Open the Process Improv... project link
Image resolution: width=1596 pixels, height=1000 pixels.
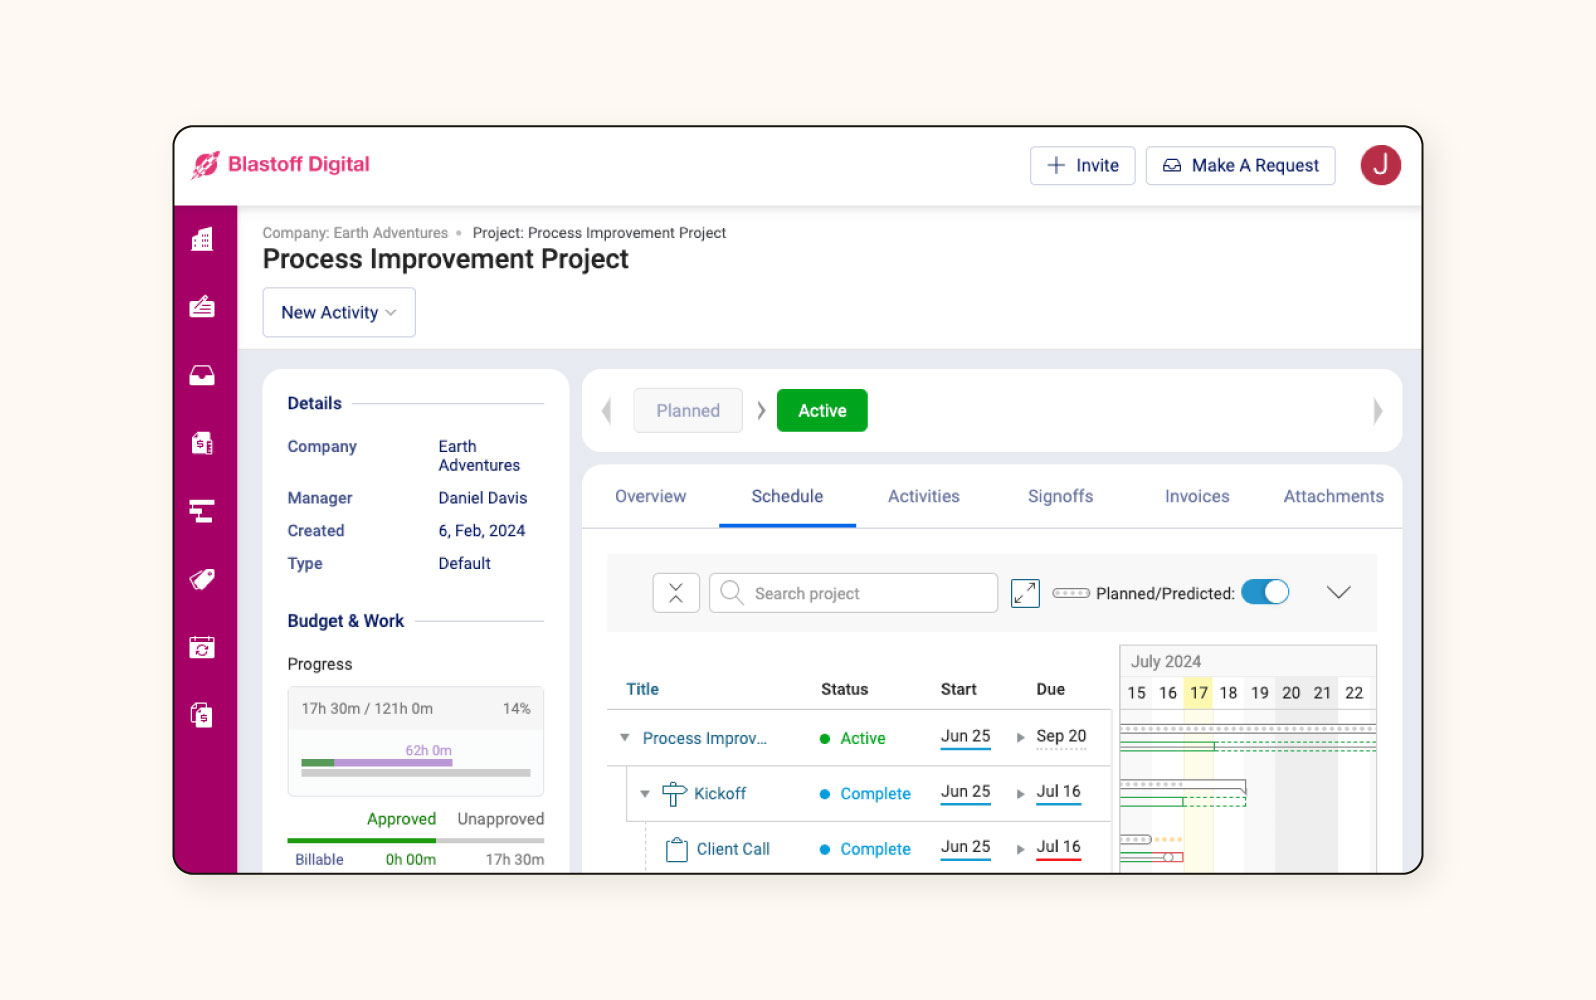[704, 738]
